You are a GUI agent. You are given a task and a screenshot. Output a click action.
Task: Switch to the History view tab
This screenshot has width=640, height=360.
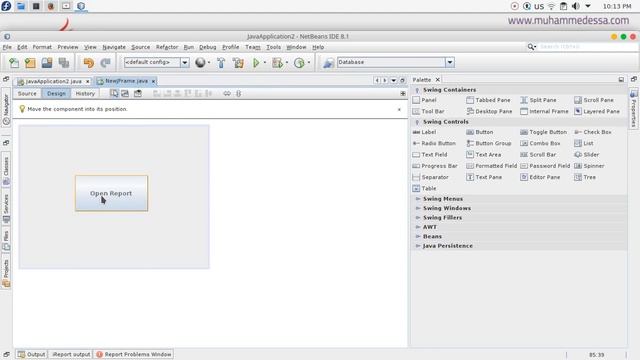point(85,93)
